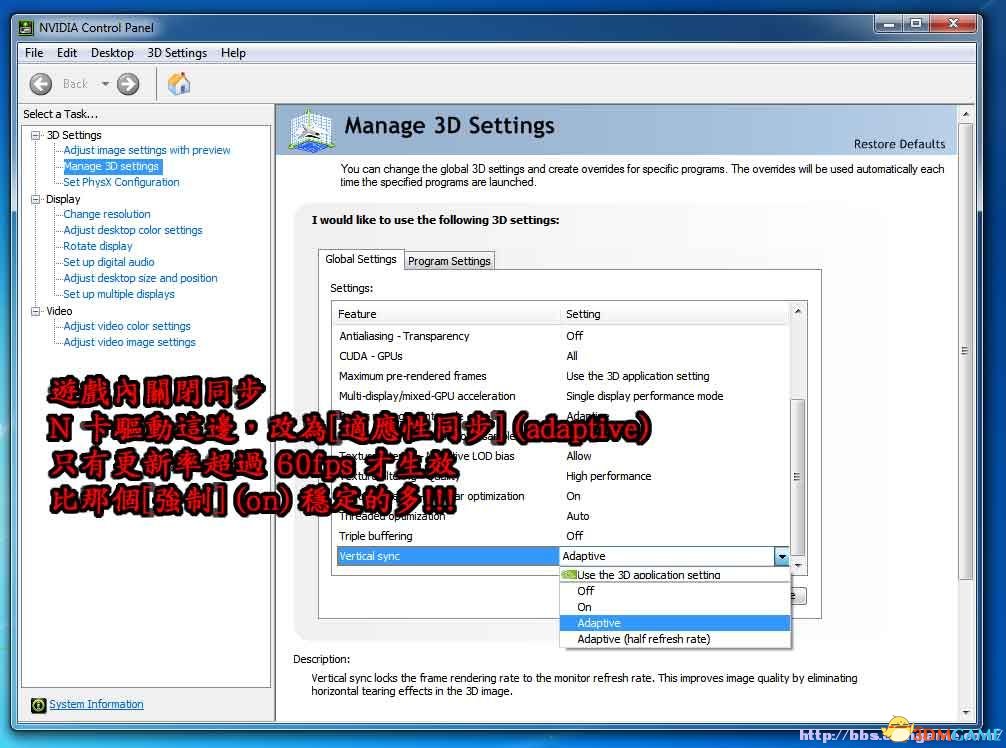Open Set PhysX Configuration
The height and width of the screenshot is (748, 1006).
tap(121, 182)
